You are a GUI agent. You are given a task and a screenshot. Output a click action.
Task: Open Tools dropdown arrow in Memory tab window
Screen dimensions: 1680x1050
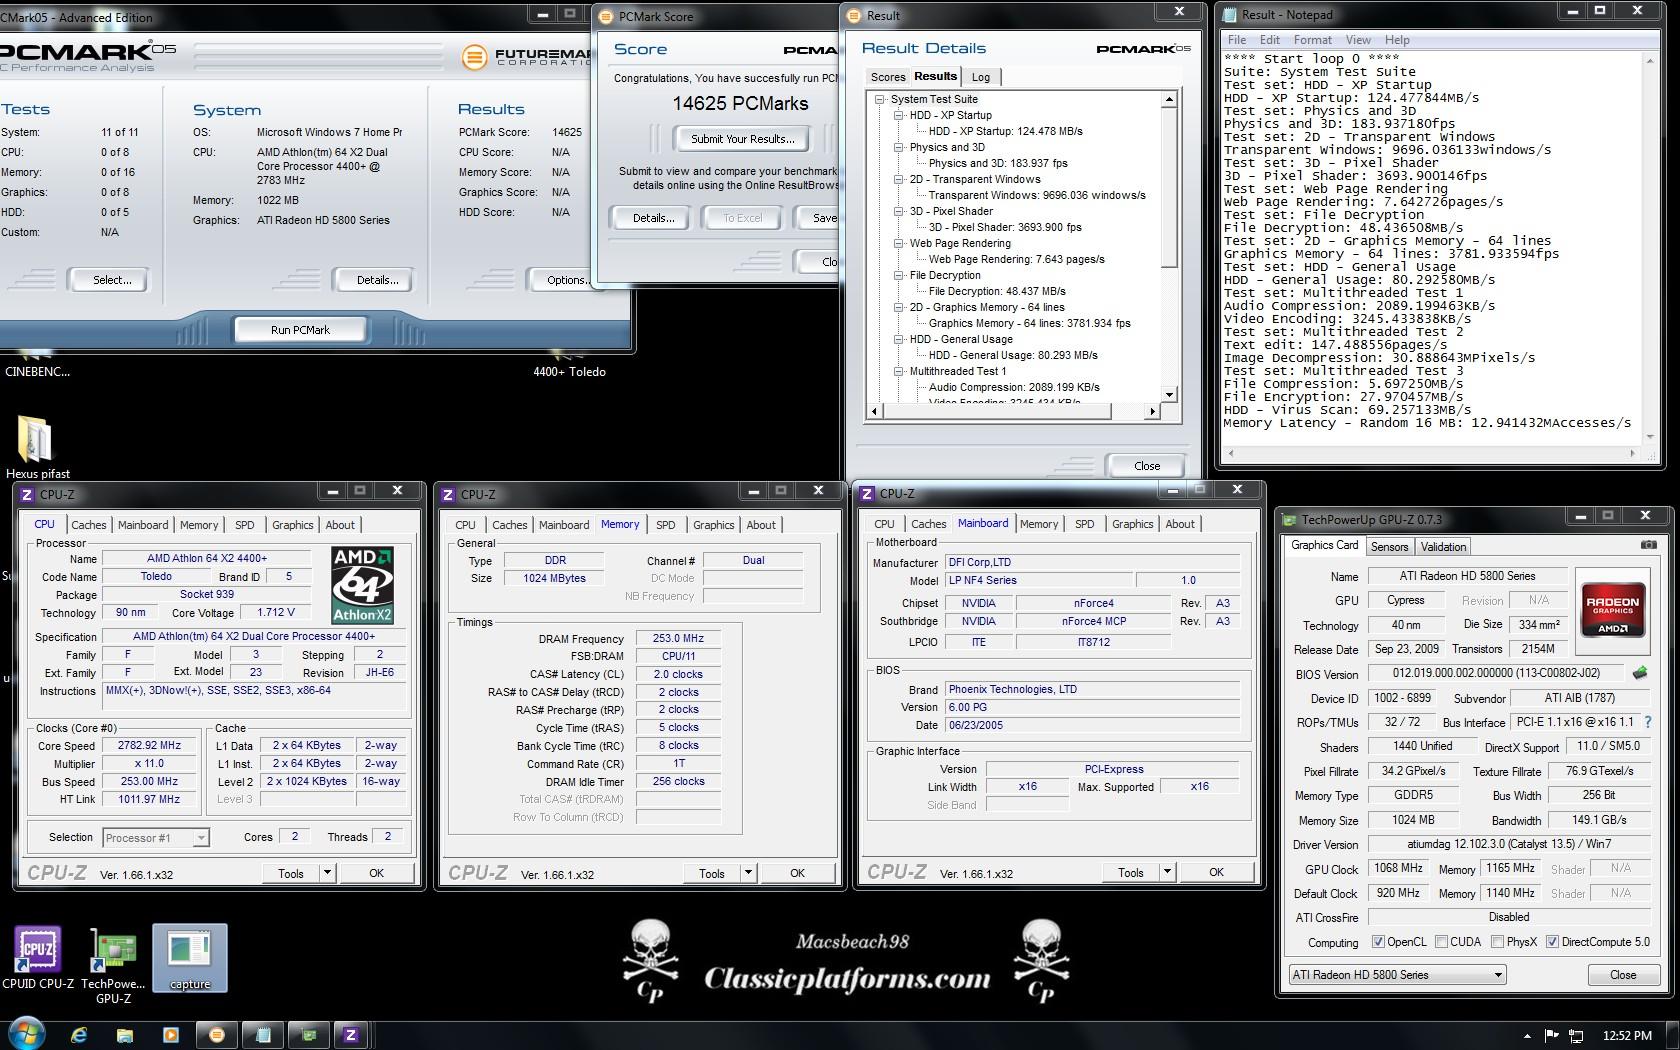pyautogui.click(x=748, y=873)
